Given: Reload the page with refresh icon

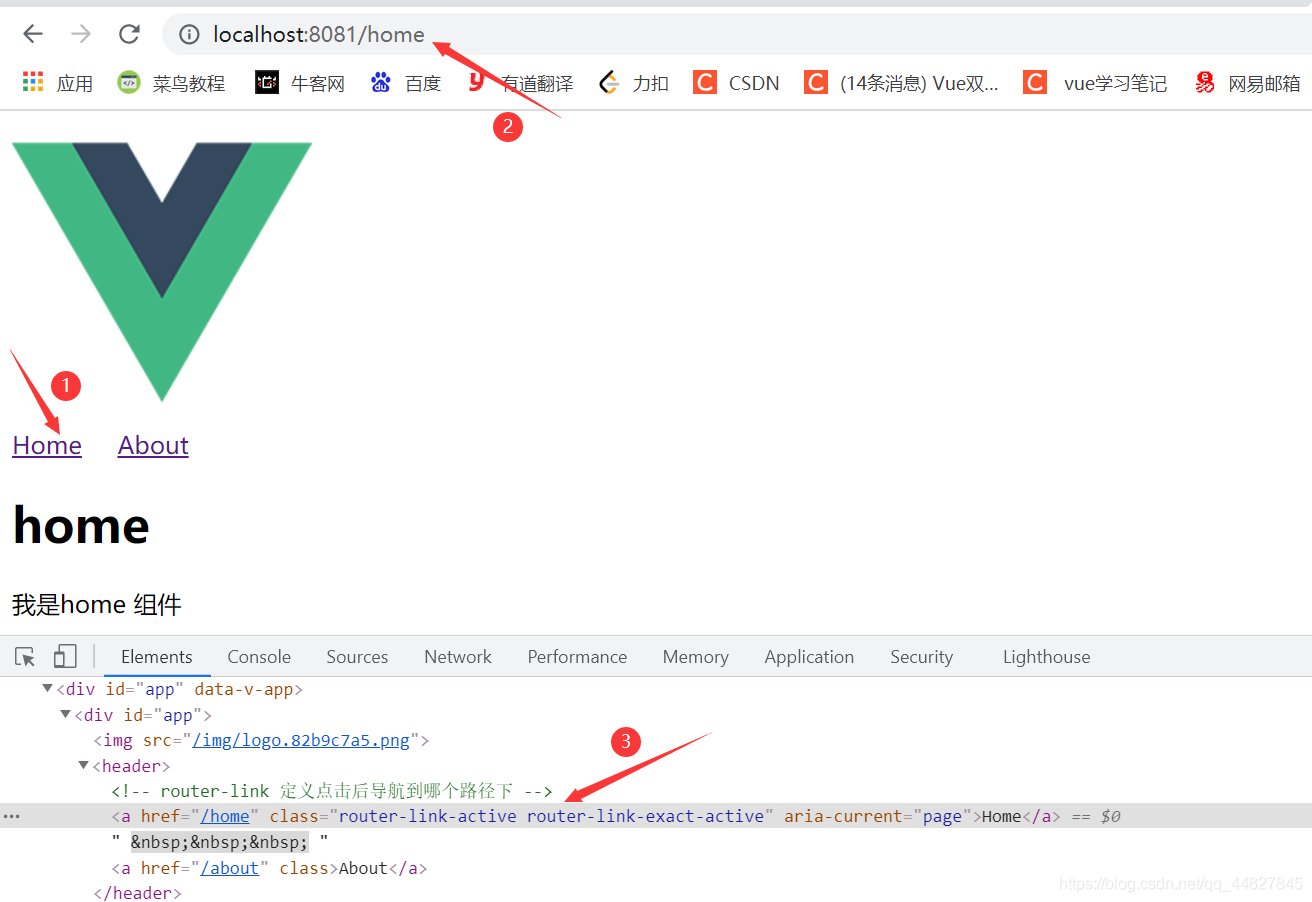Looking at the screenshot, I should click(x=129, y=34).
